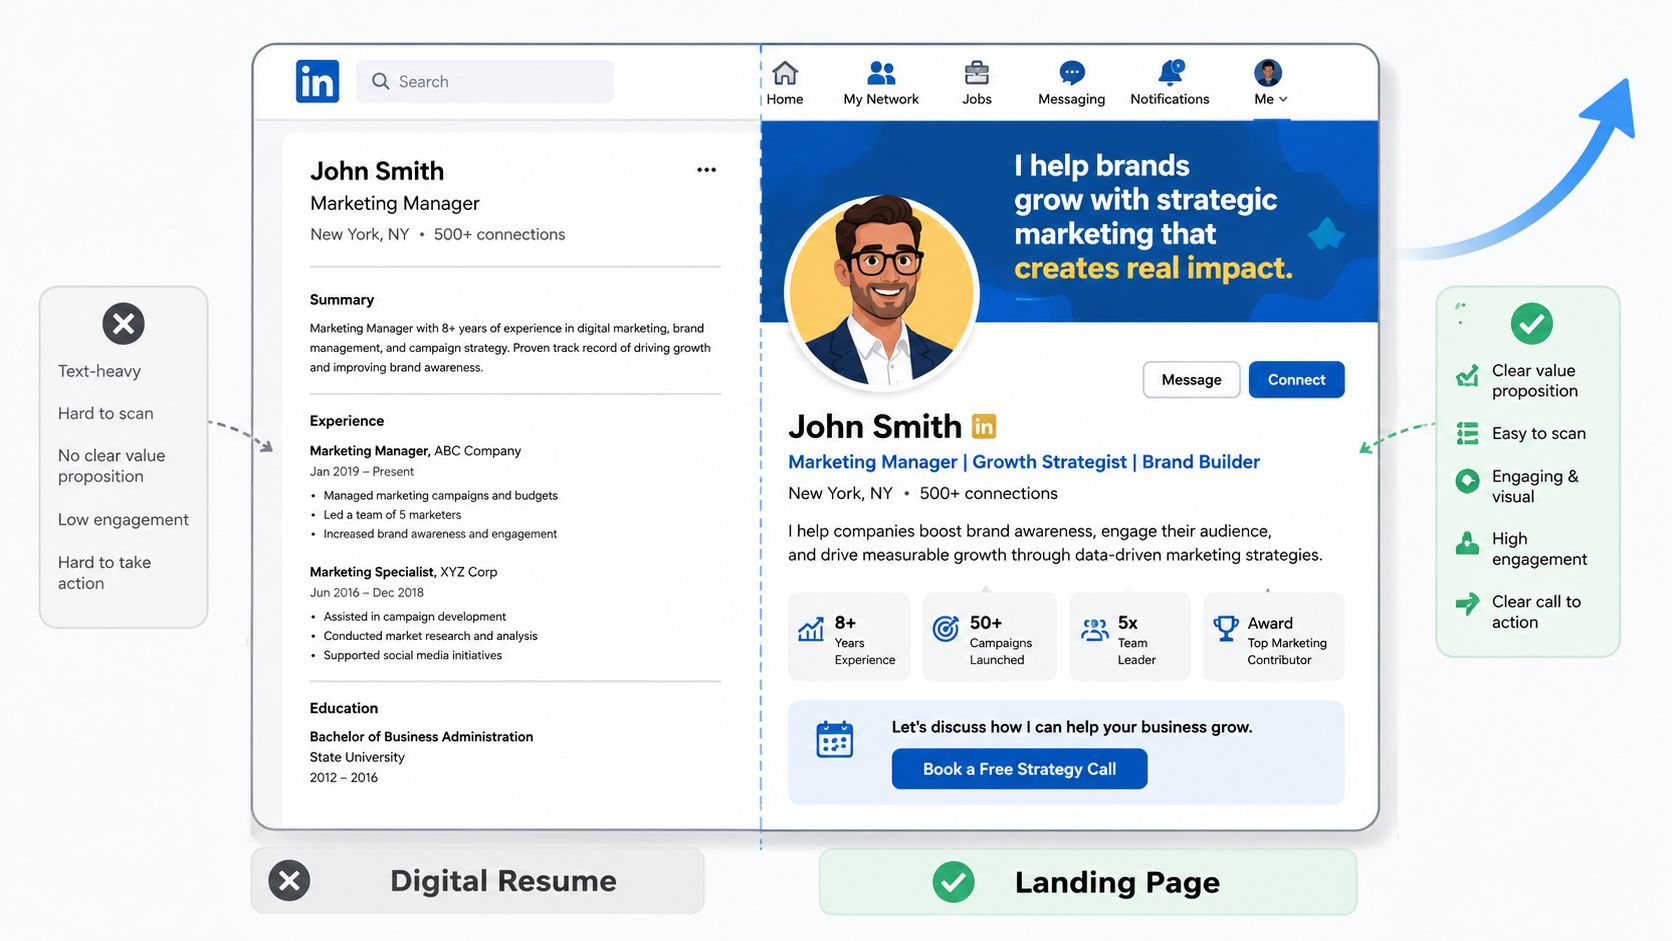This screenshot has height=941, width=1672.
Task: Click Led a team of 5 marketers
Action: click(x=392, y=515)
